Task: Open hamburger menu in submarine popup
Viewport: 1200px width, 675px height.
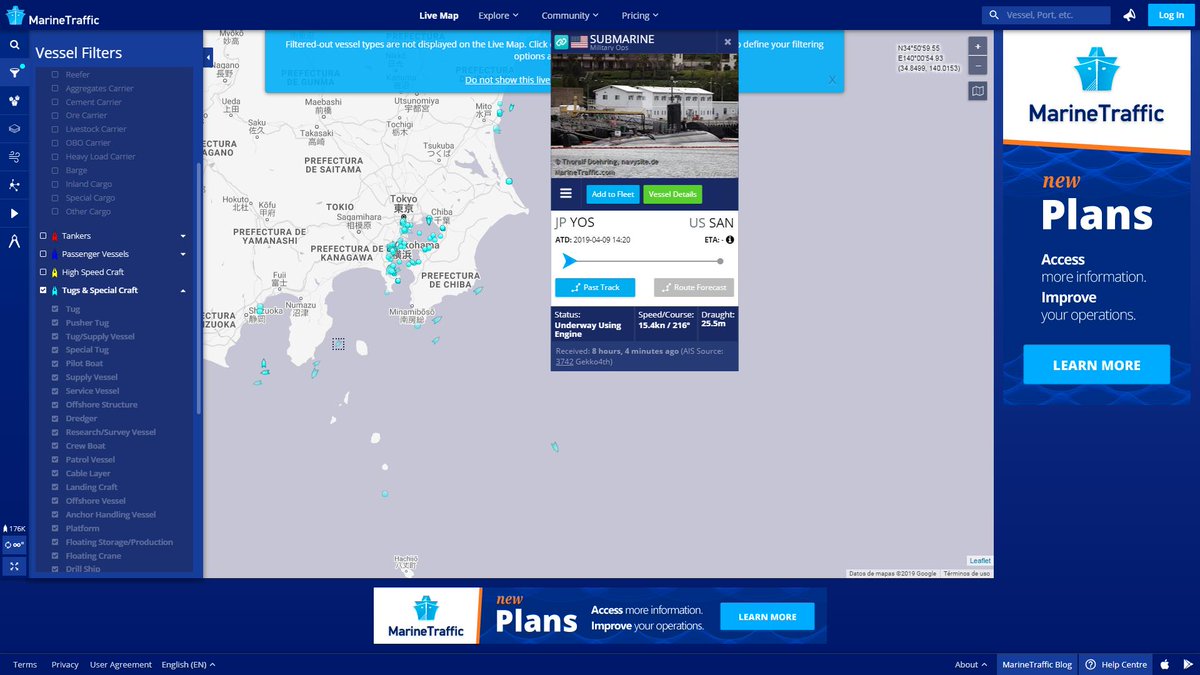Action: point(566,194)
